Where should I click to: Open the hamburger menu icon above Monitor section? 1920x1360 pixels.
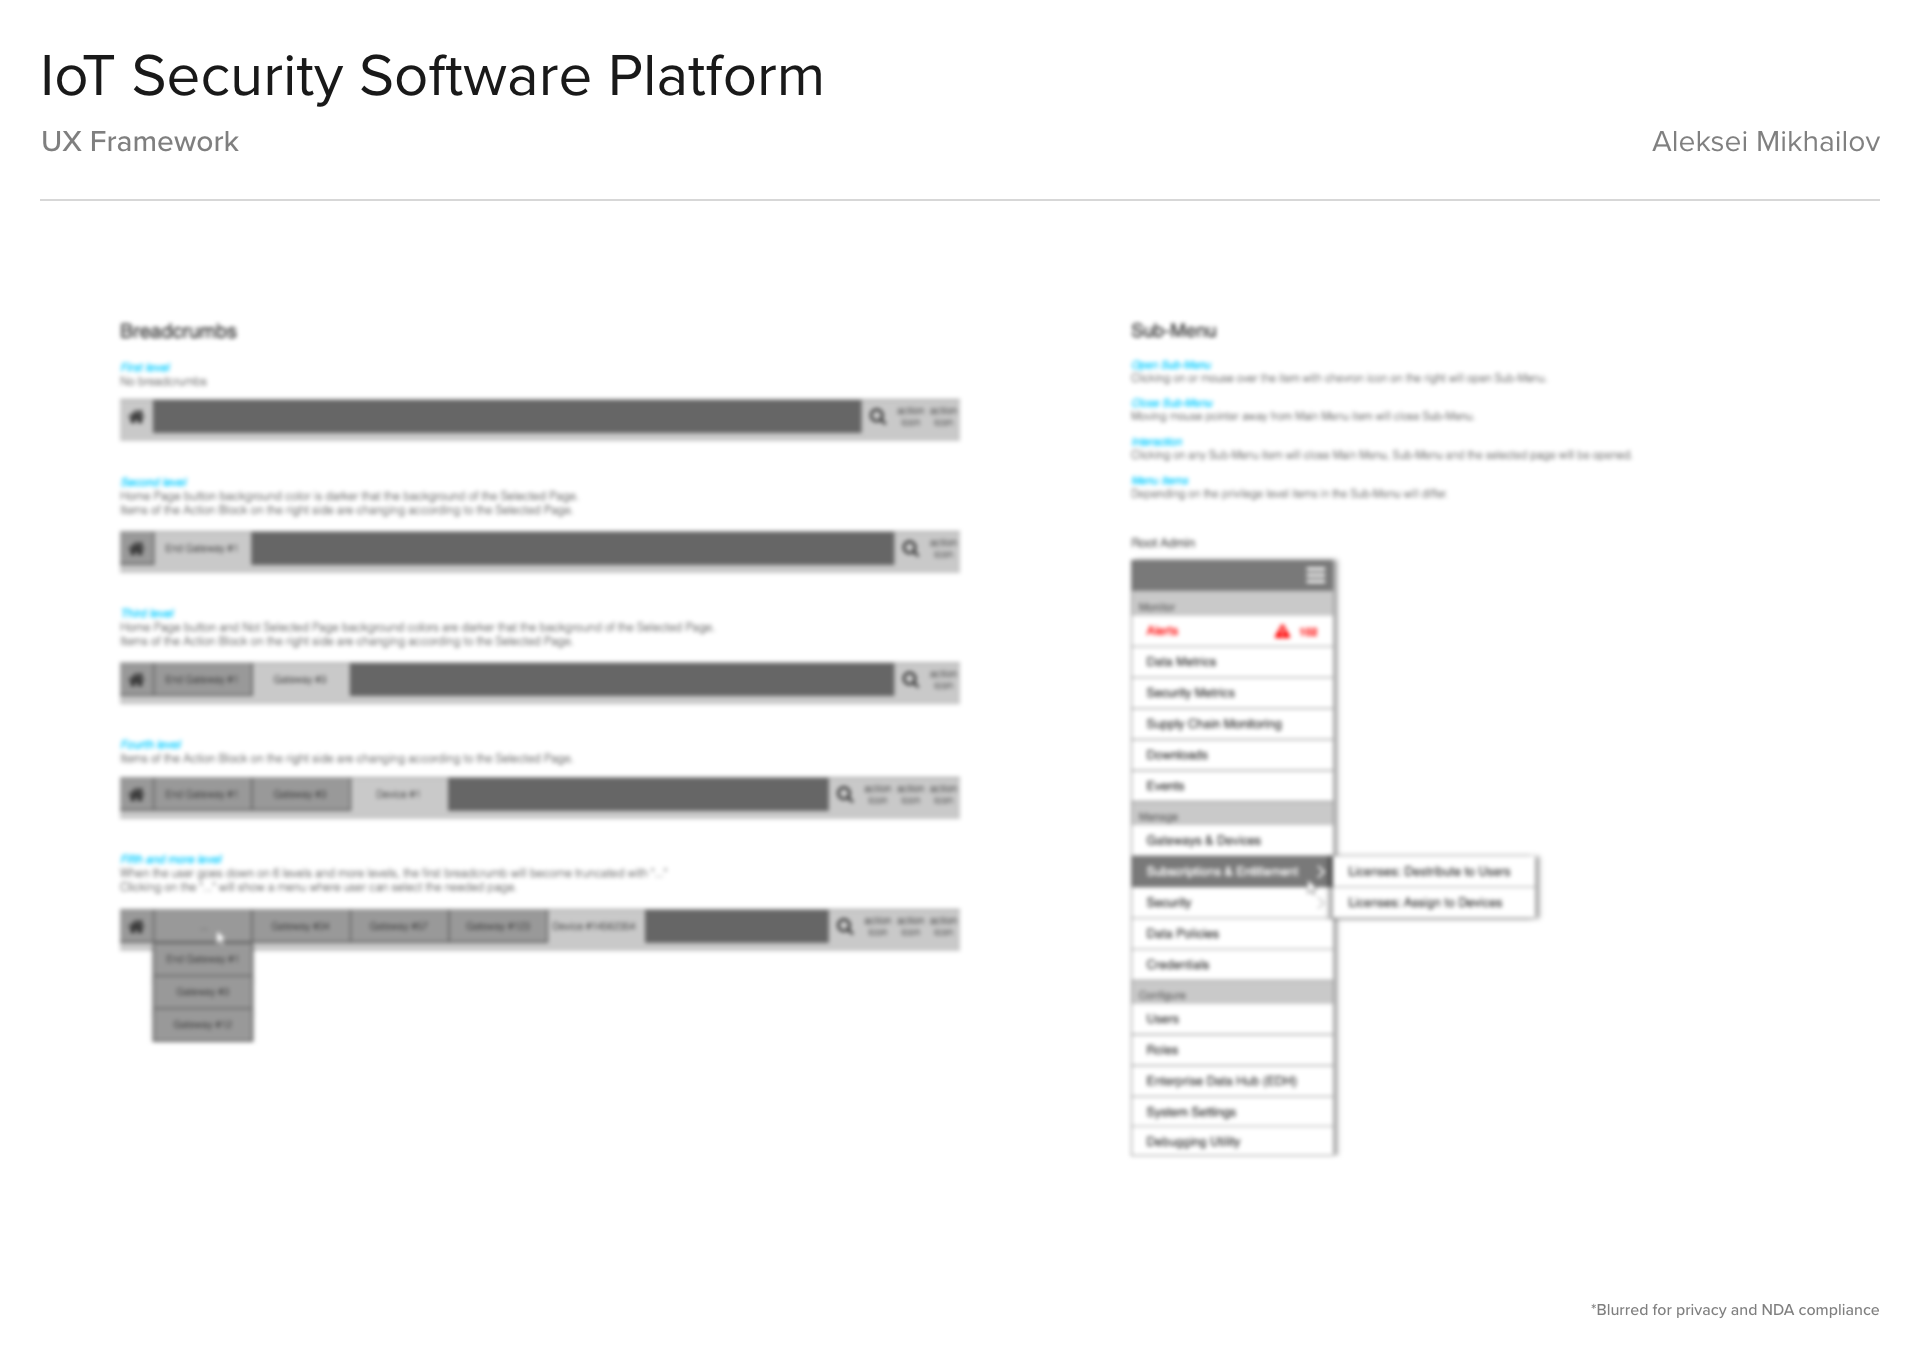point(1315,575)
